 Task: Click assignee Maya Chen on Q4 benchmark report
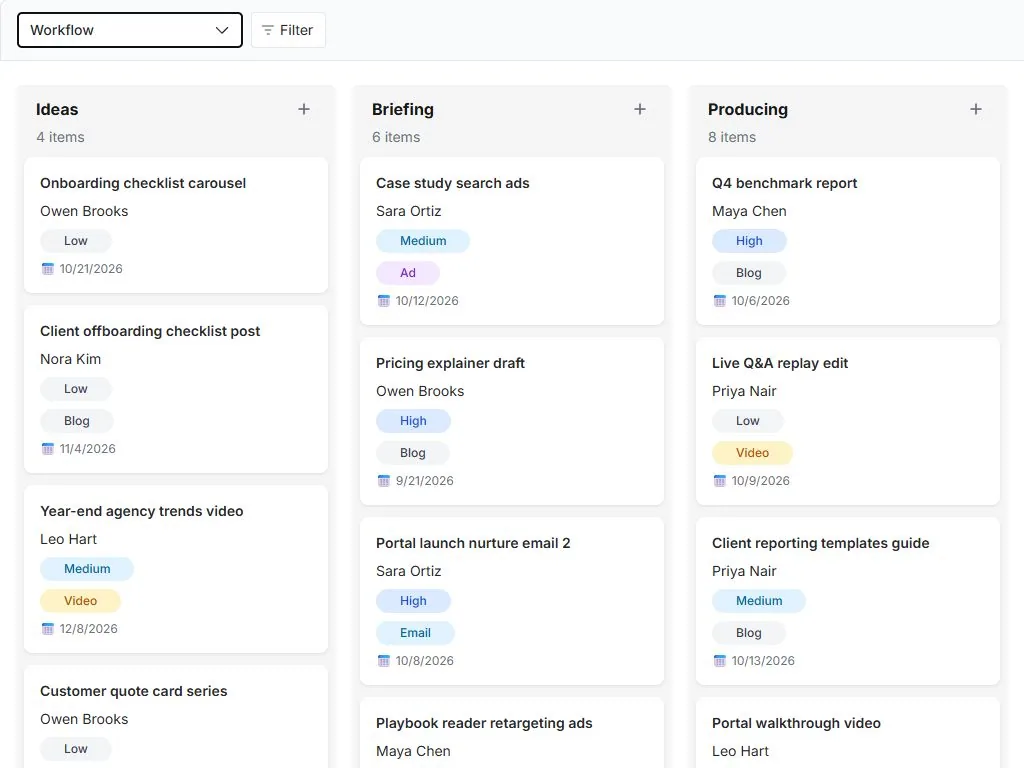click(x=749, y=211)
